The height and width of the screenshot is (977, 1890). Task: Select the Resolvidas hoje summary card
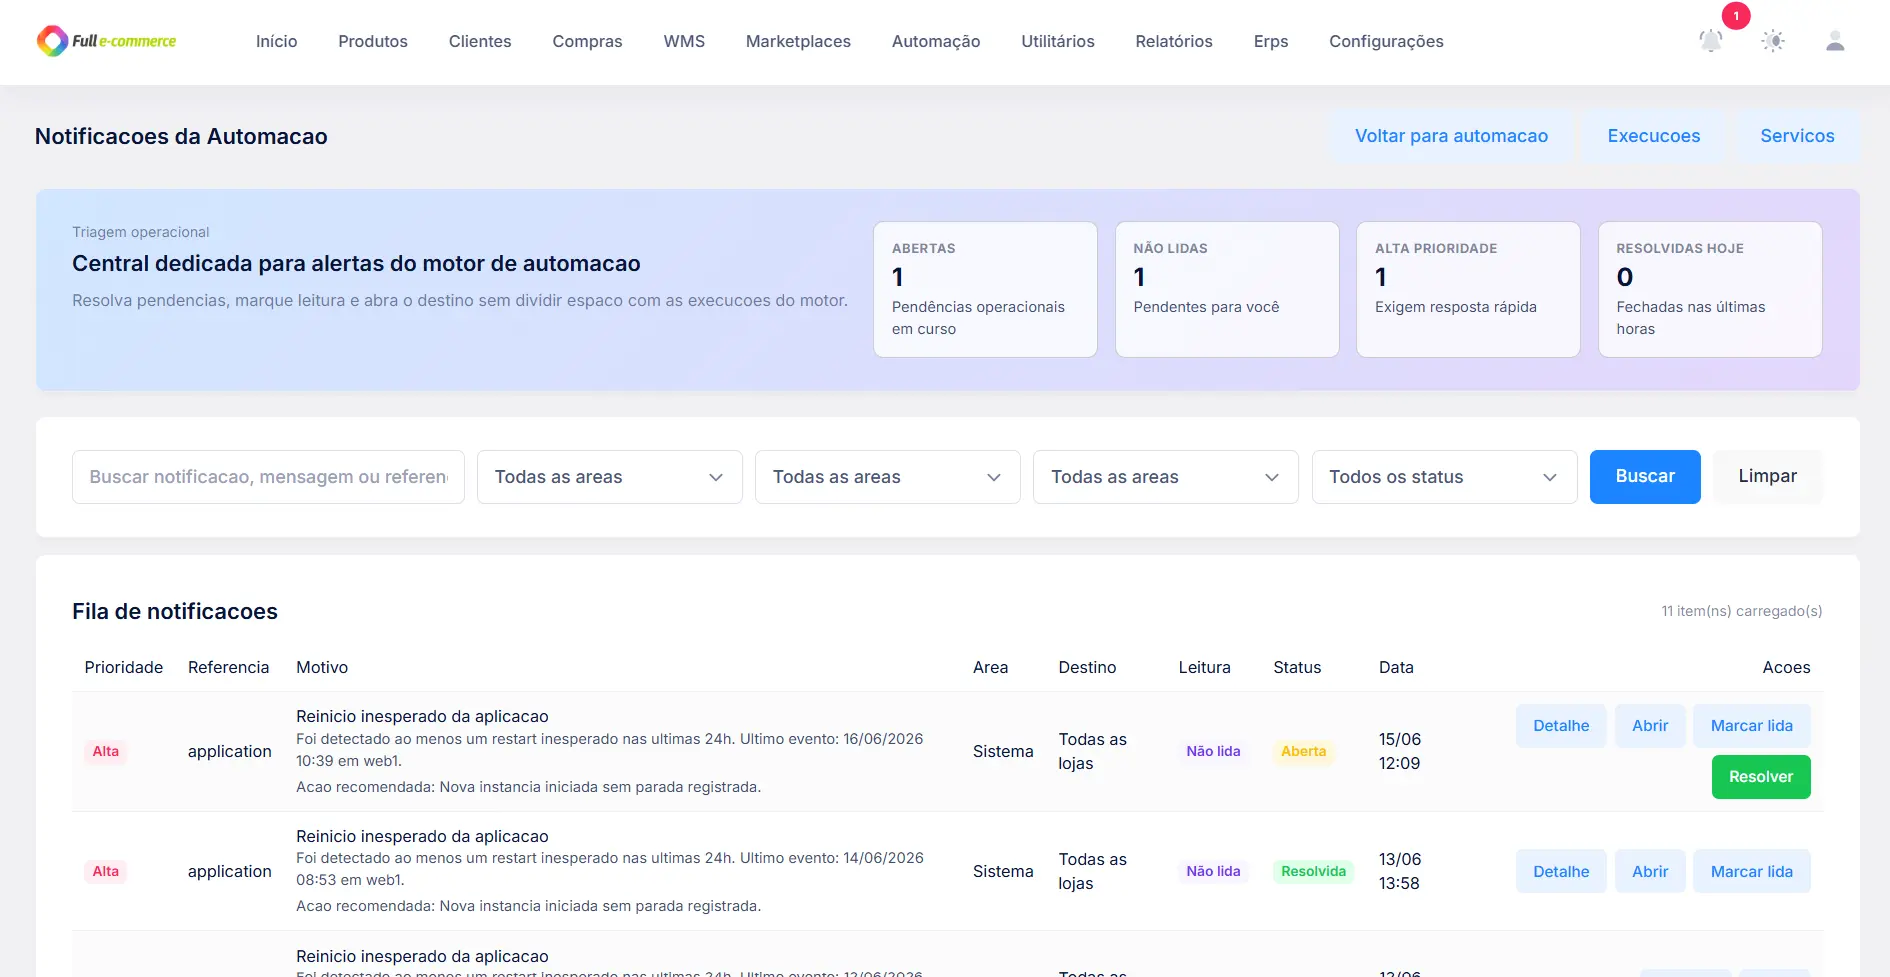click(x=1710, y=289)
